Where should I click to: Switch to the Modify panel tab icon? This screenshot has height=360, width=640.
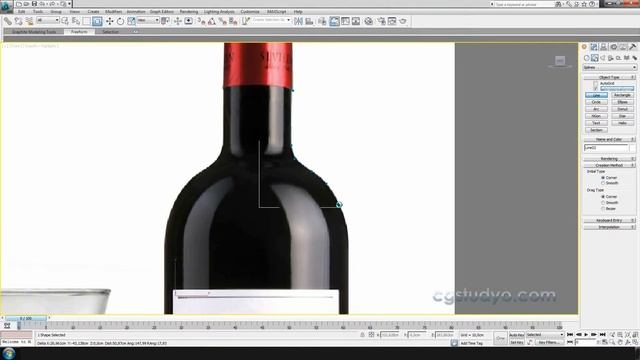click(x=594, y=47)
